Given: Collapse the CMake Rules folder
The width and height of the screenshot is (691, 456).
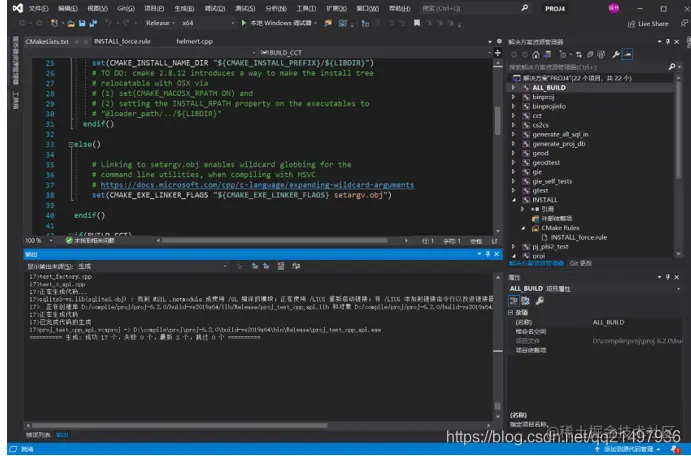Looking at the screenshot, I should (x=523, y=228).
